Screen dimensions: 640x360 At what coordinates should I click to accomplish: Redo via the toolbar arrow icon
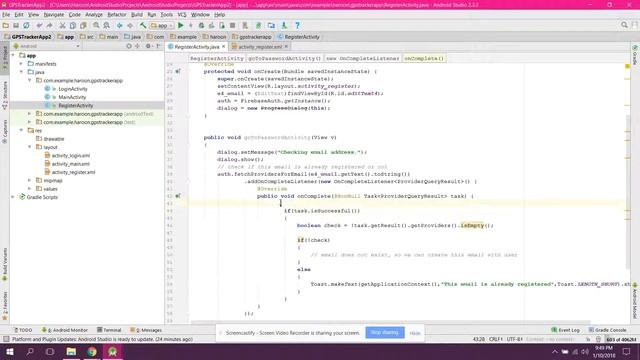click(49, 25)
